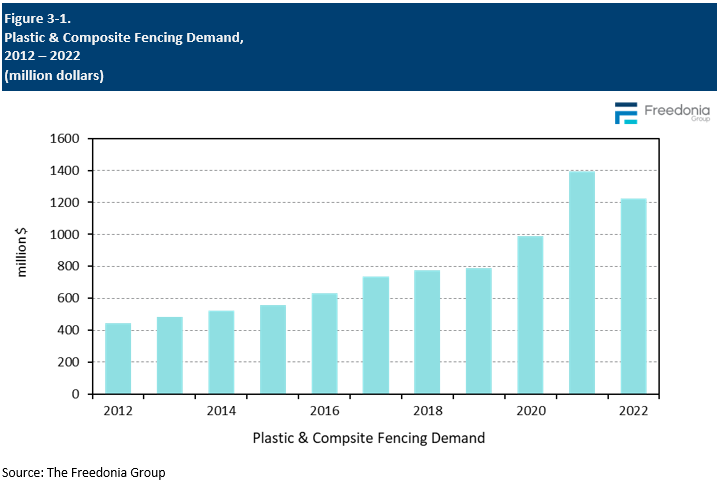Click the 1000 y-axis label
The image size is (719, 487).
pyautogui.click(x=65, y=234)
